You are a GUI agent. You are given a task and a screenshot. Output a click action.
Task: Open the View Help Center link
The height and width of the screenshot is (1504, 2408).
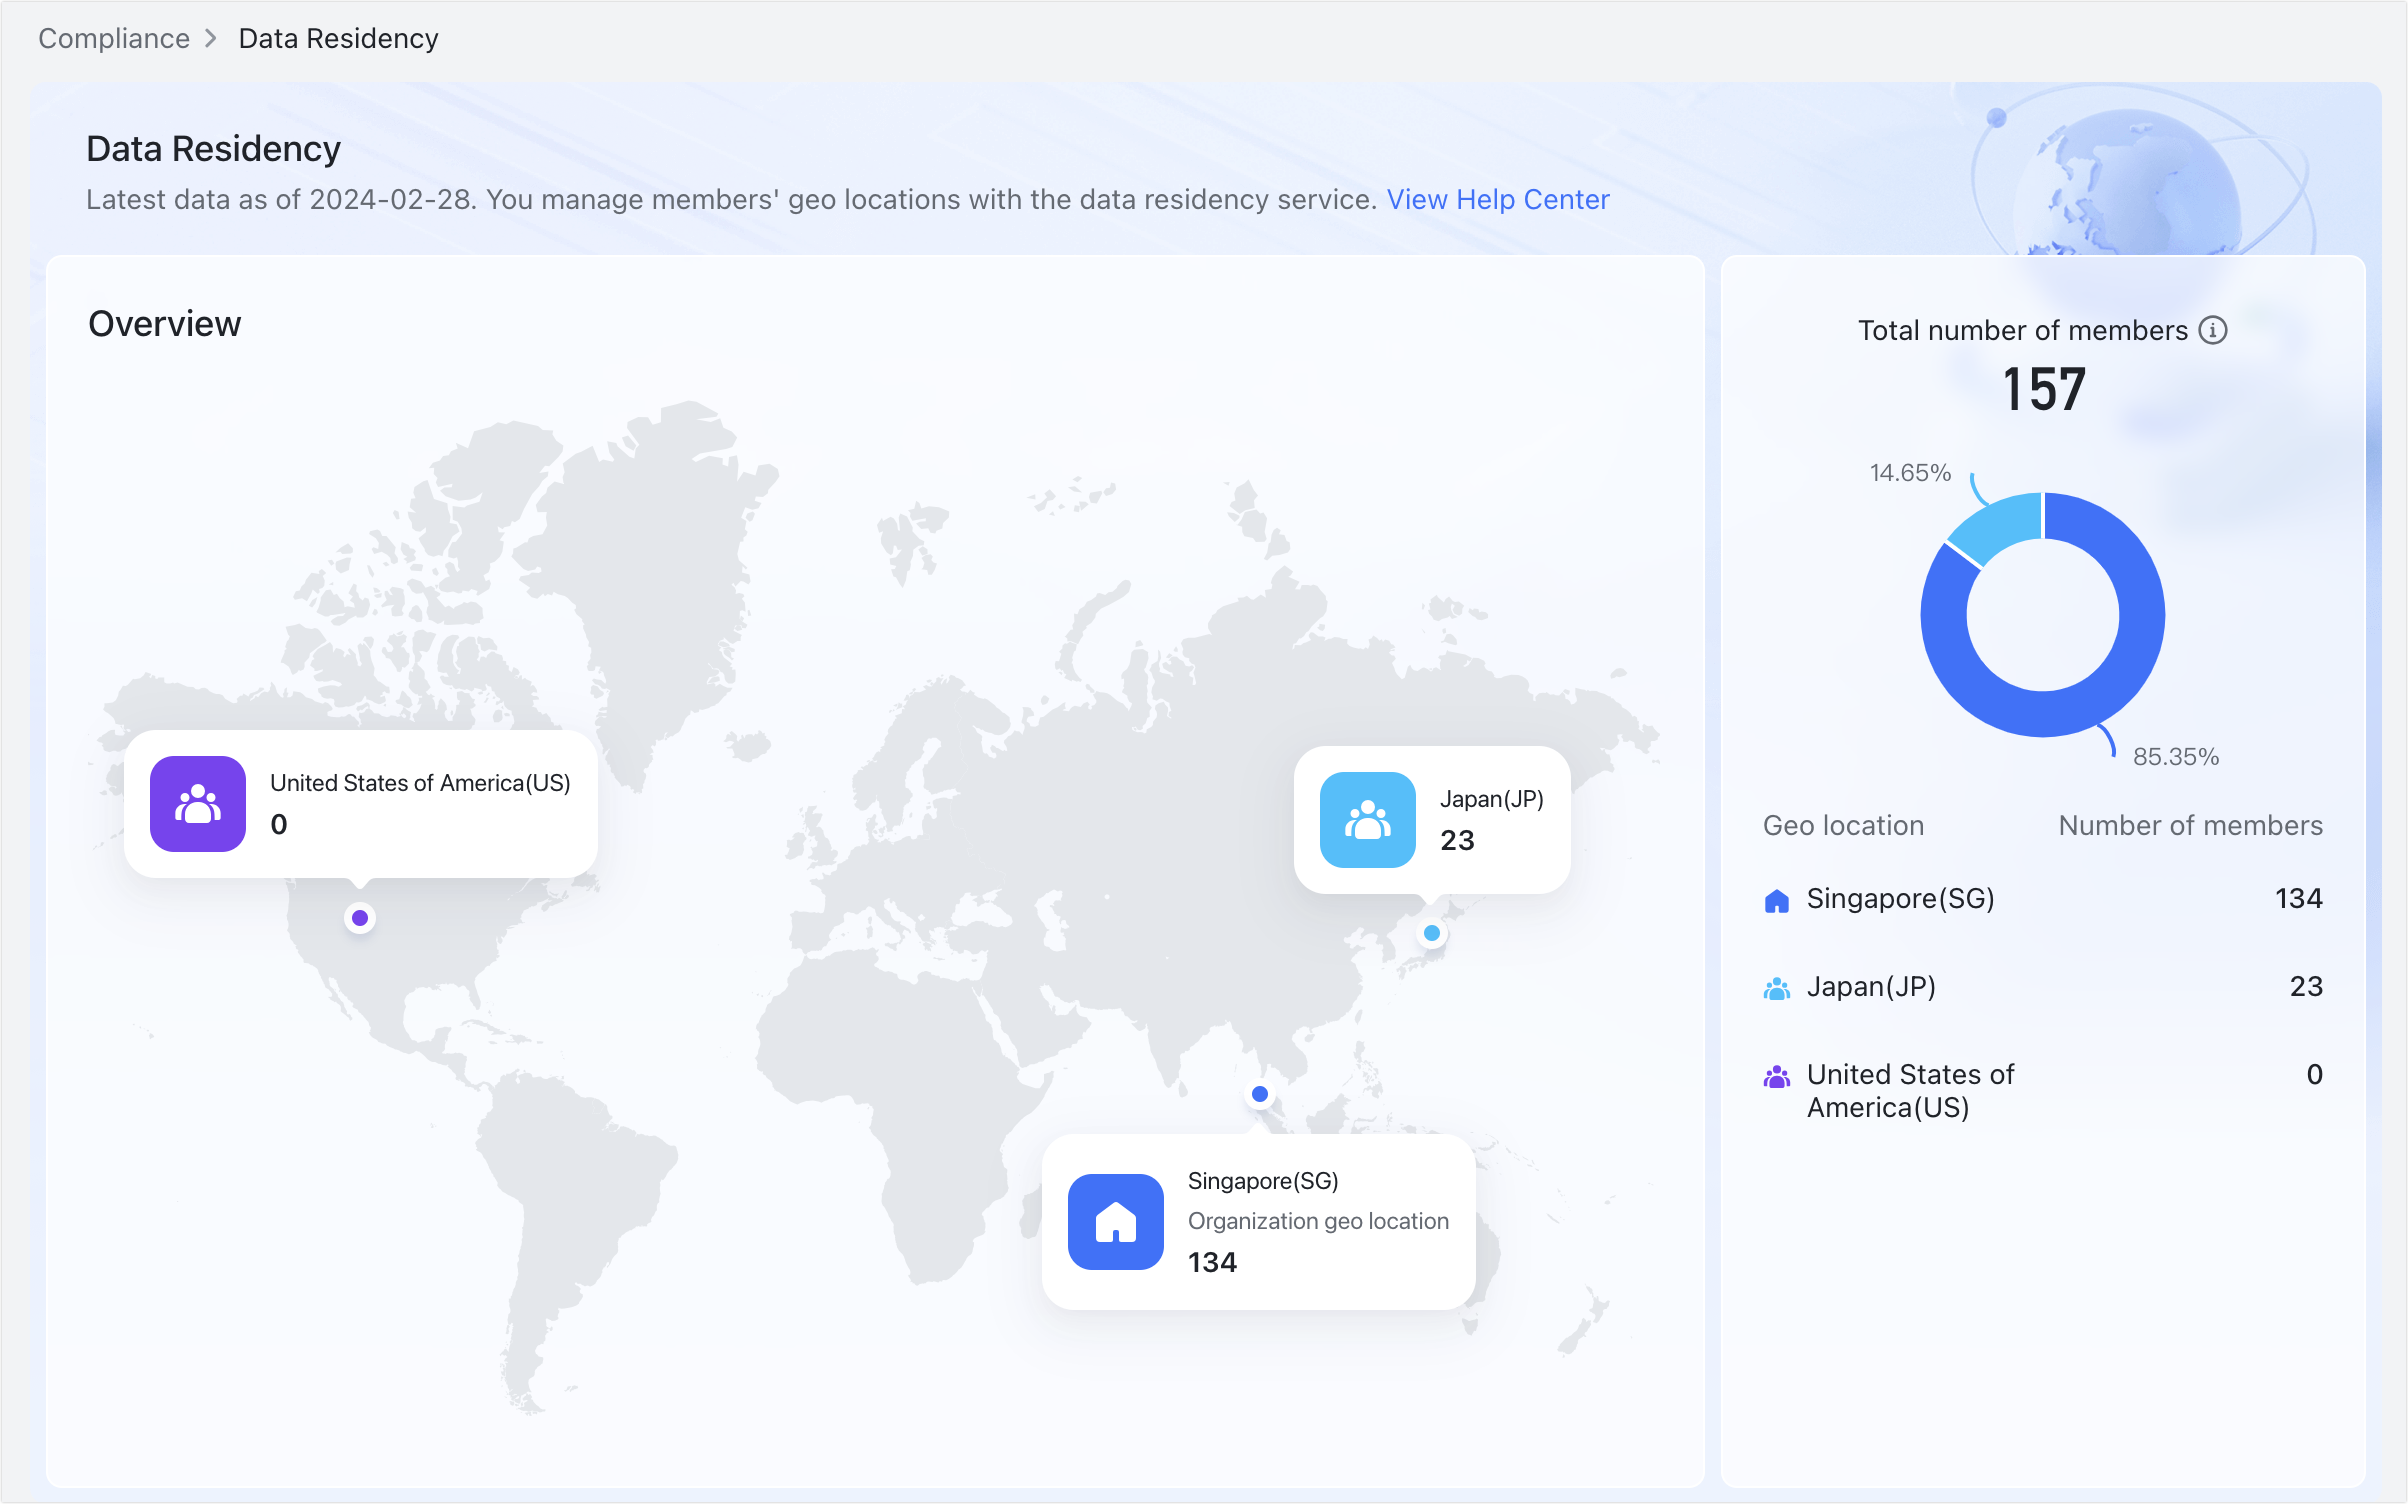pos(1497,199)
